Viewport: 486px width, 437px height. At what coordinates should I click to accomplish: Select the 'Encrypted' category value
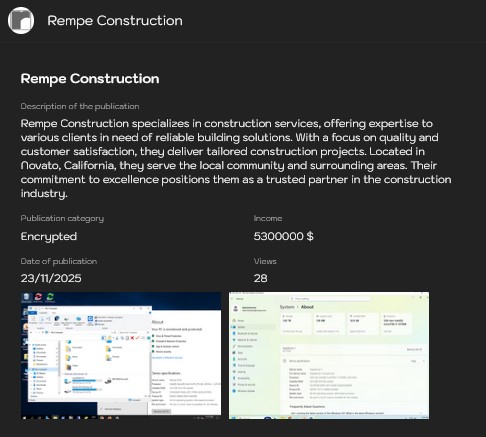[x=49, y=236]
